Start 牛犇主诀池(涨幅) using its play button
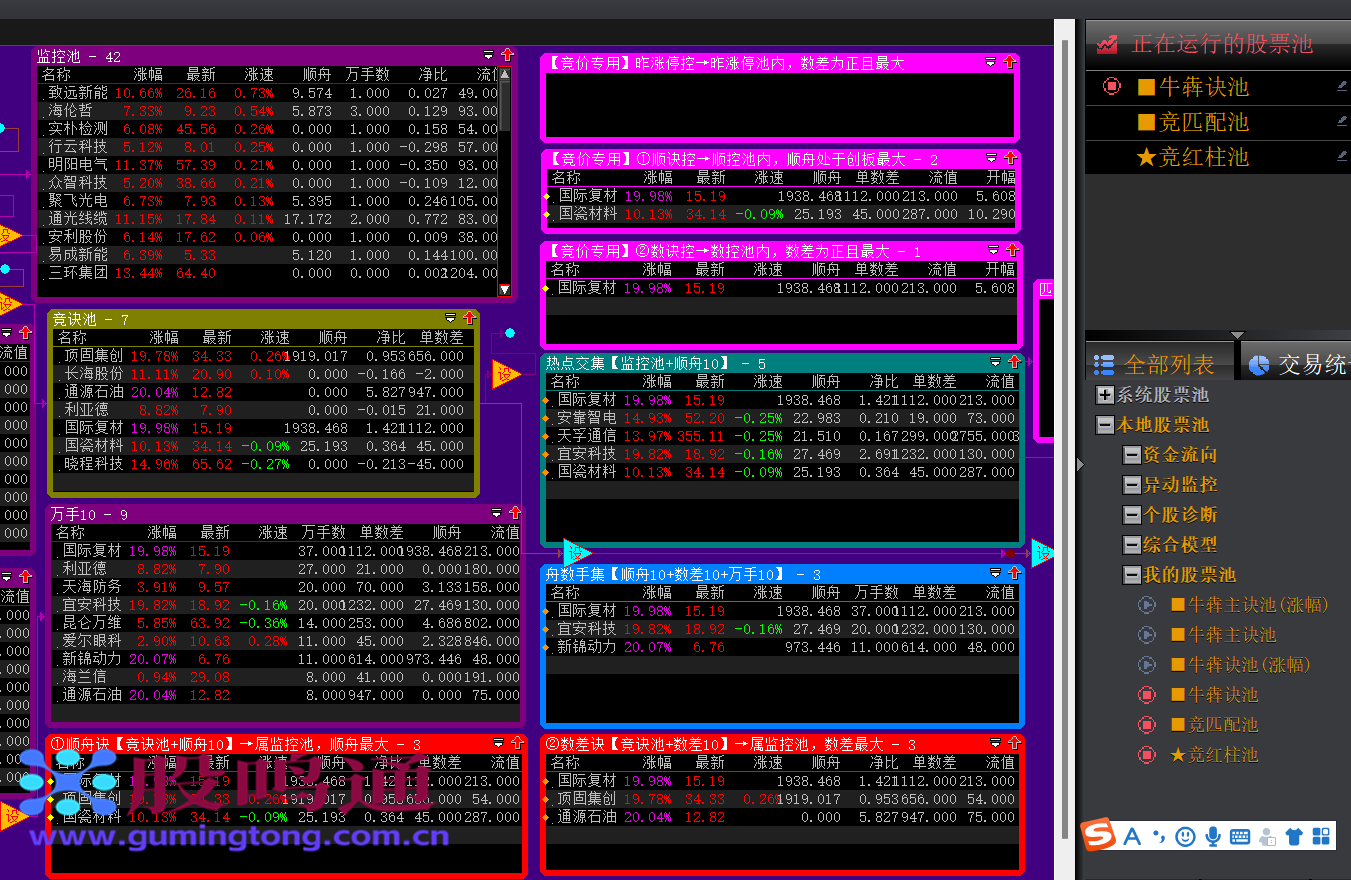The height and width of the screenshot is (880, 1351). coord(1147,605)
